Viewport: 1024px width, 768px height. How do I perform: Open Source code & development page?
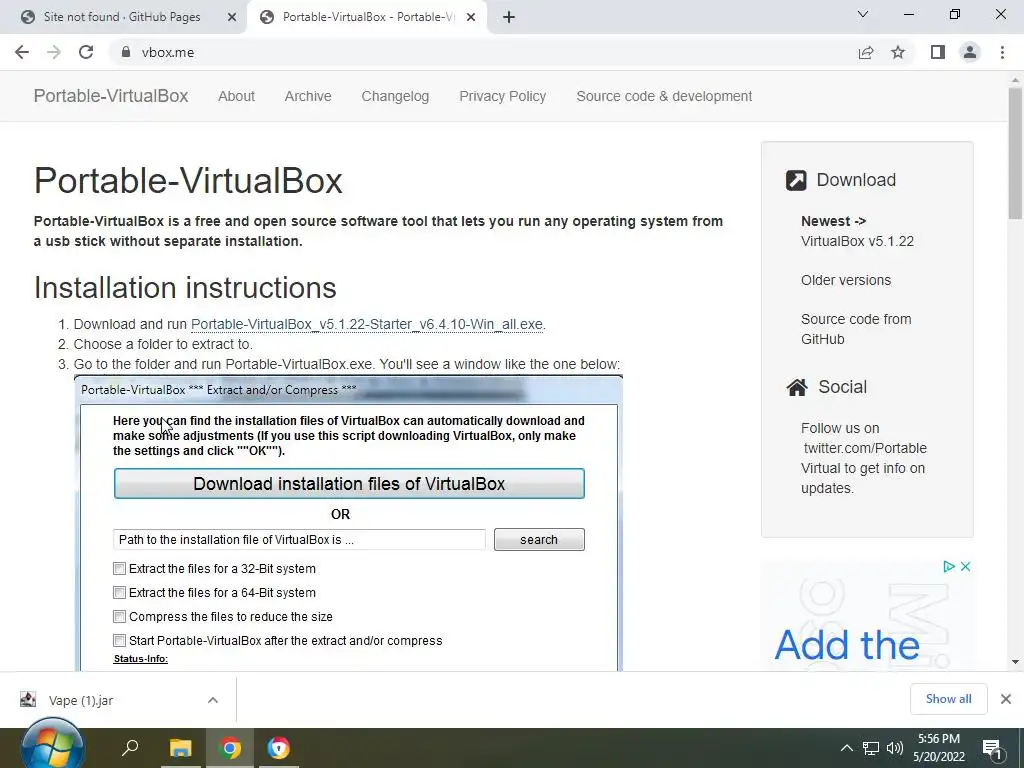coord(664,96)
